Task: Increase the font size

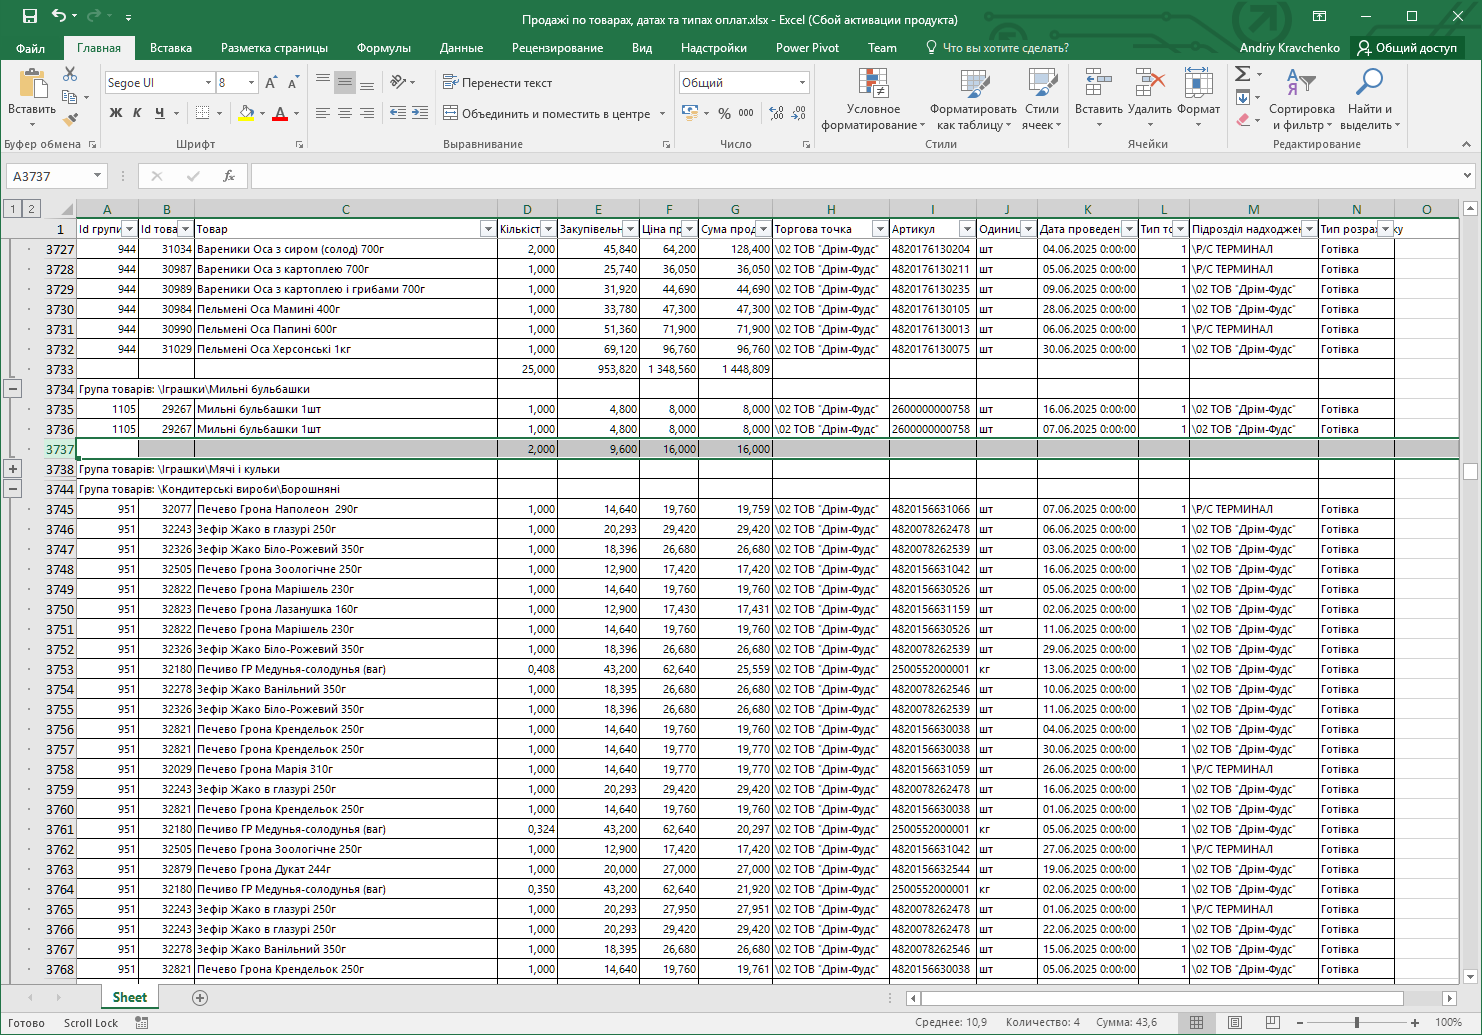Action: pos(271,83)
